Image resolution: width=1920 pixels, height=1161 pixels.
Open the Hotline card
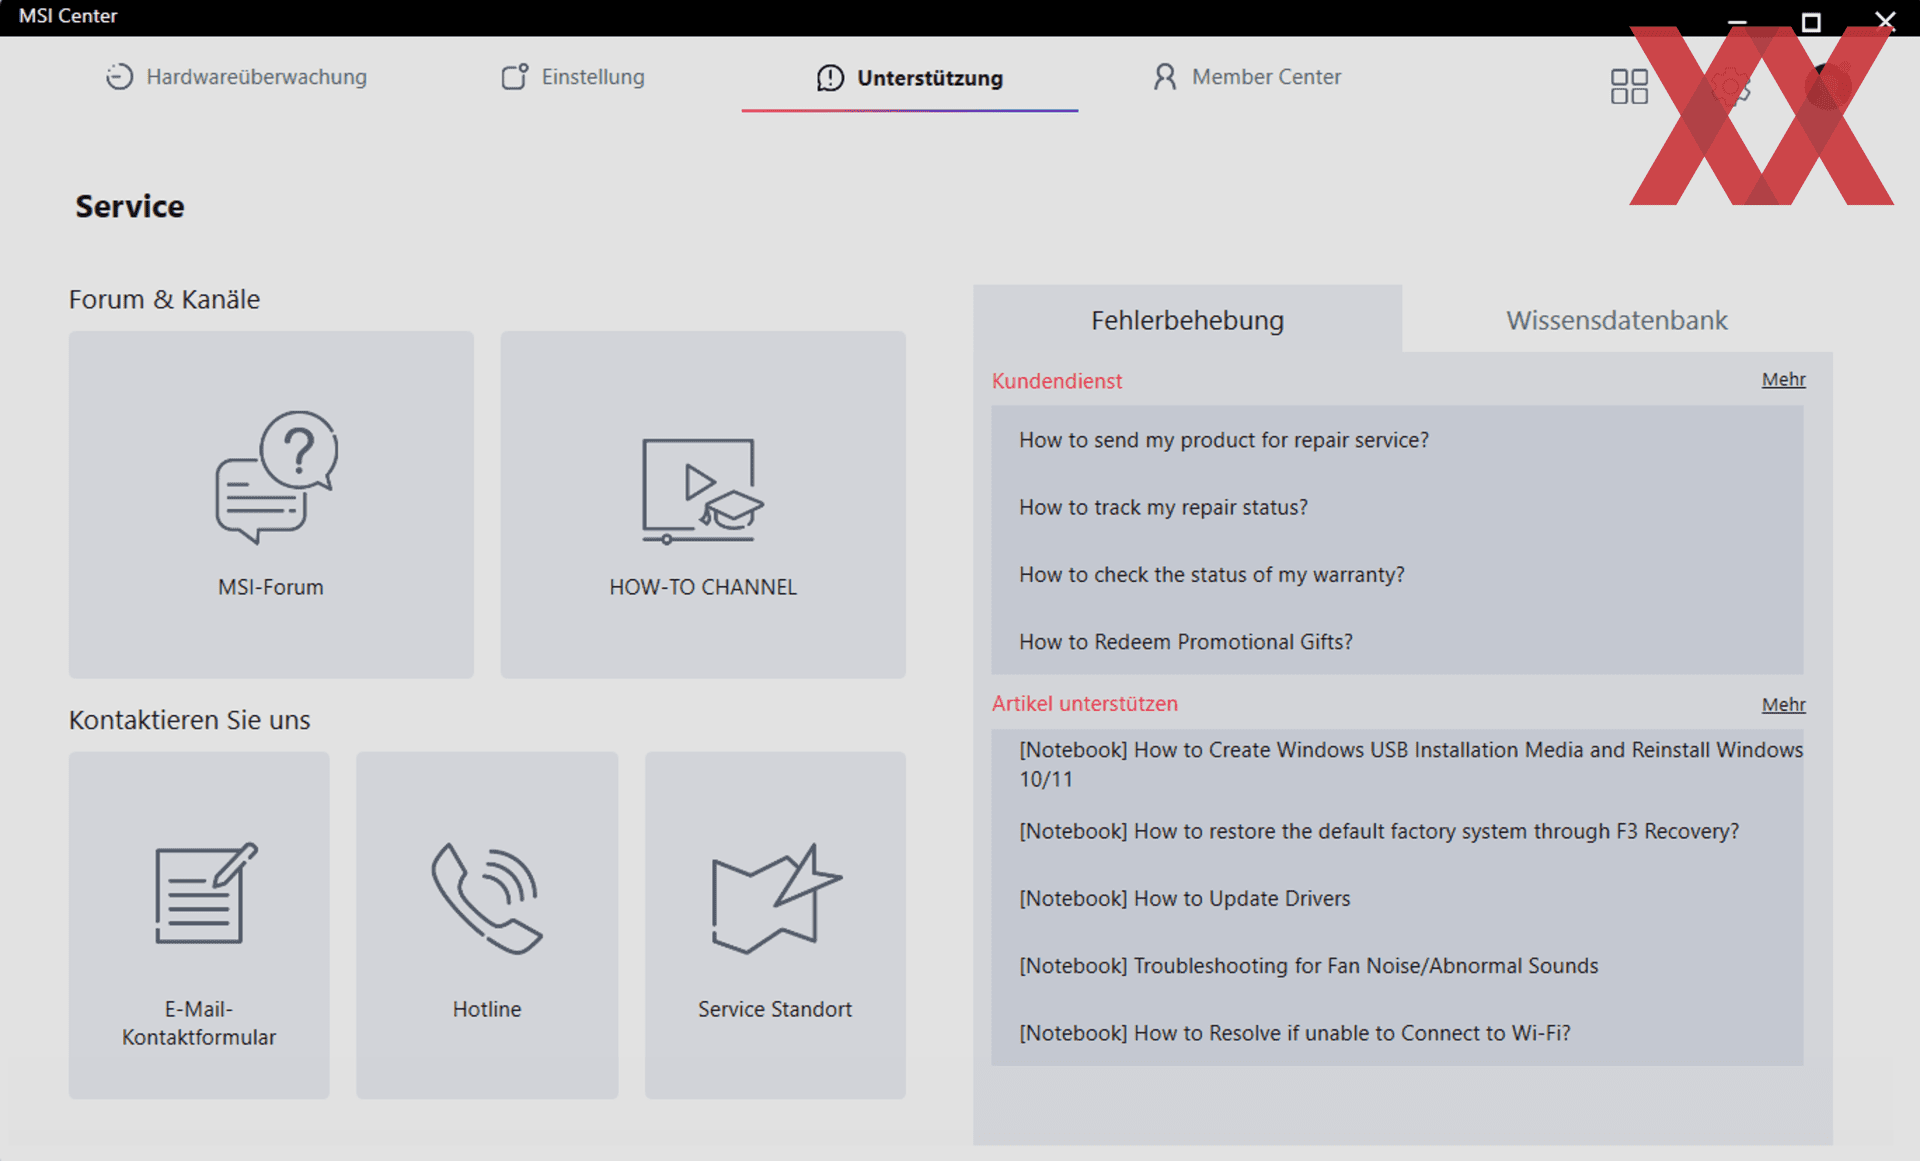487,925
